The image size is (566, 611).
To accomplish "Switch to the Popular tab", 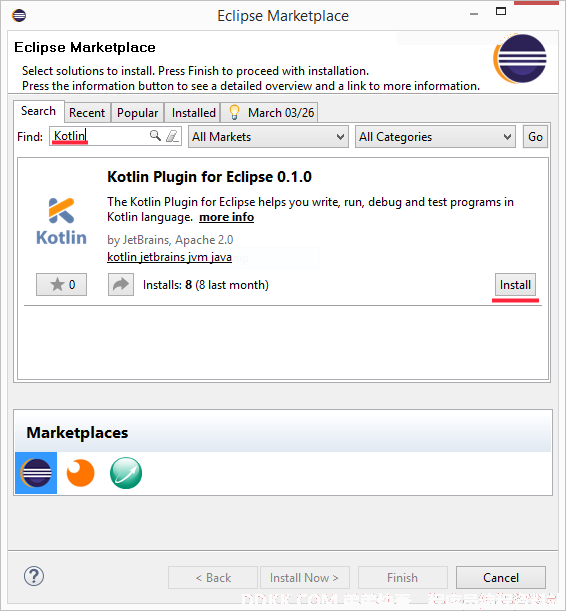I will [138, 113].
